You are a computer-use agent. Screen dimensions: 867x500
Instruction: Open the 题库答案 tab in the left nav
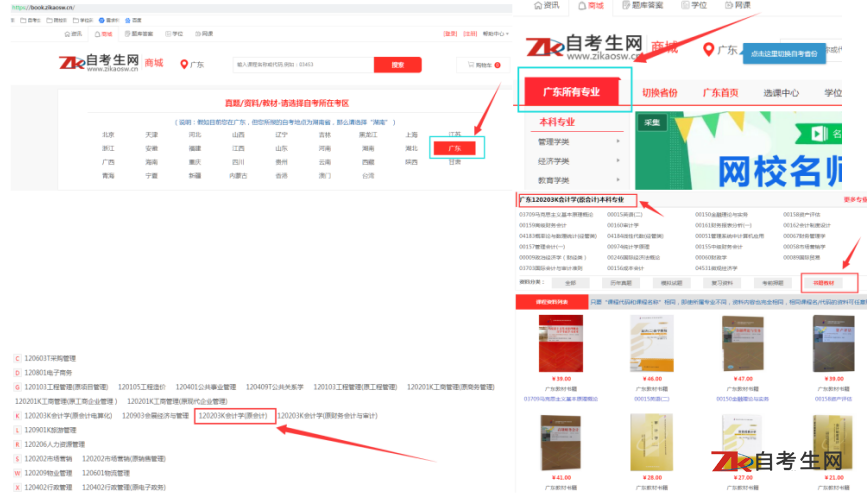pos(138,34)
